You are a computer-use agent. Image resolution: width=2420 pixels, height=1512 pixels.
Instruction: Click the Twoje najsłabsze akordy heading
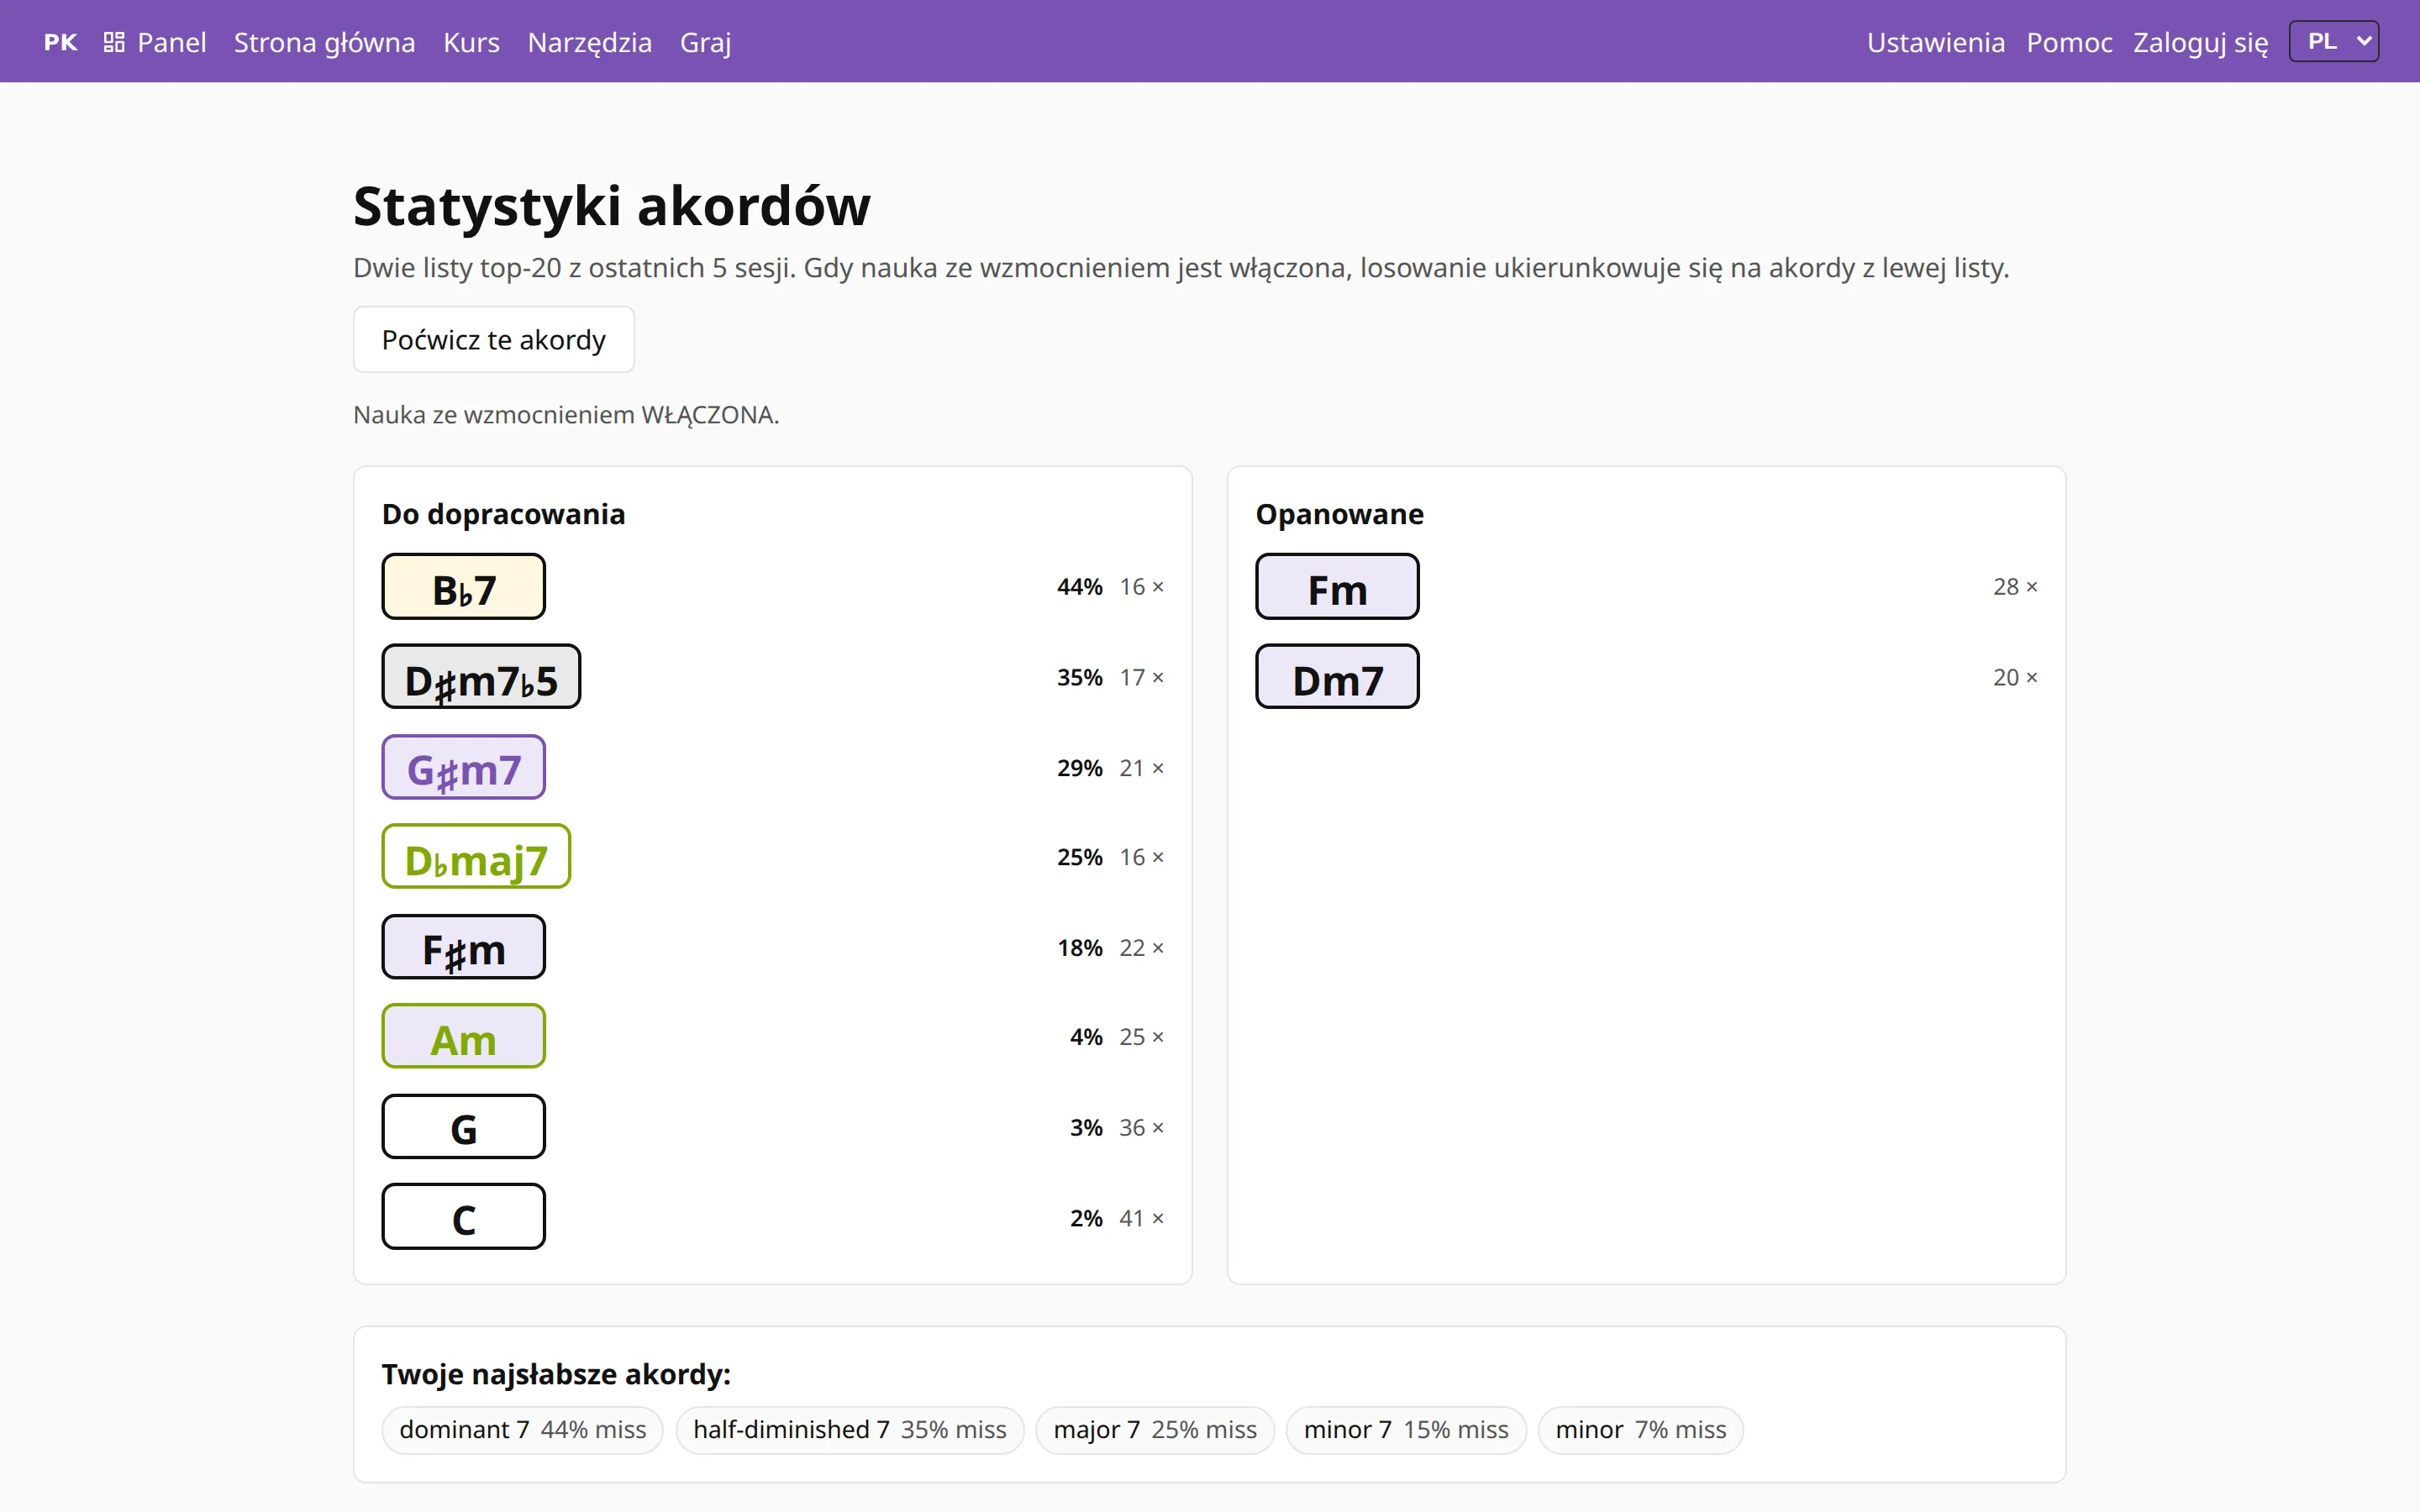[556, 1374]
